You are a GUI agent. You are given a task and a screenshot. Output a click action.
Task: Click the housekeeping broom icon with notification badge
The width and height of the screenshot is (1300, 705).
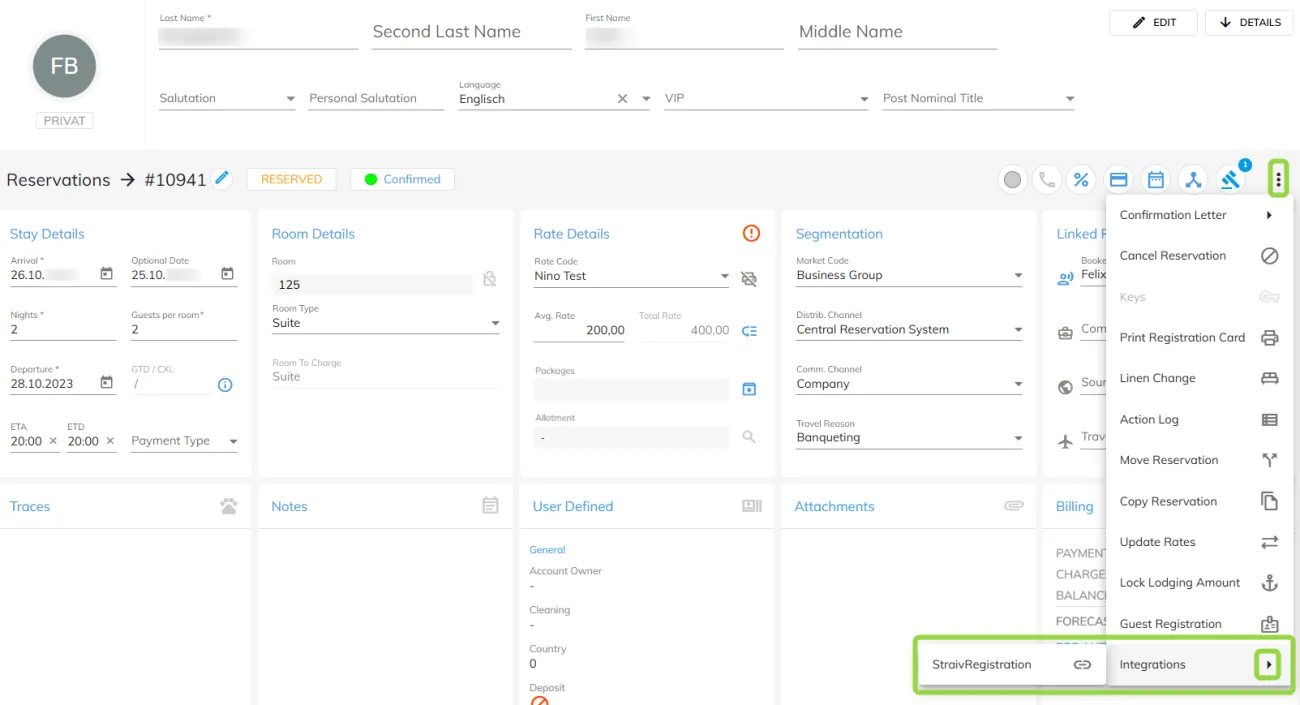pyautogui.click(x=1231, y=179)
